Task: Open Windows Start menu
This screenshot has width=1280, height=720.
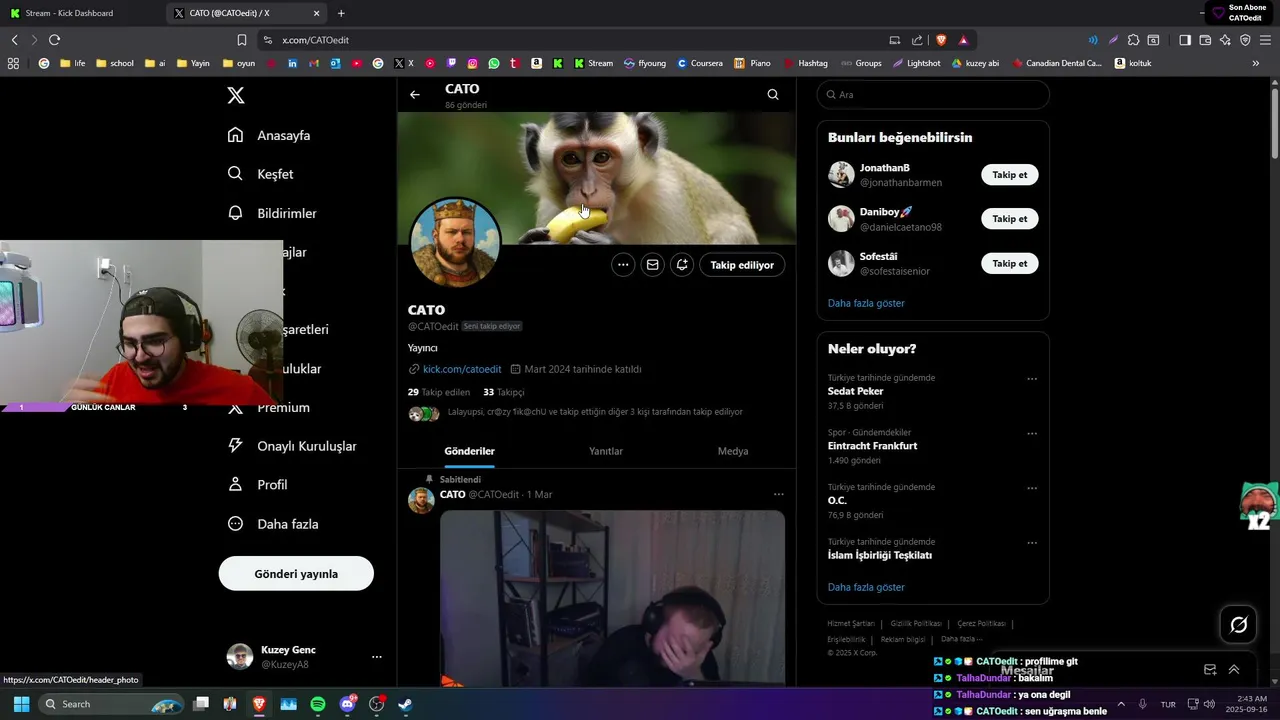Action: [x=21, y=704]
